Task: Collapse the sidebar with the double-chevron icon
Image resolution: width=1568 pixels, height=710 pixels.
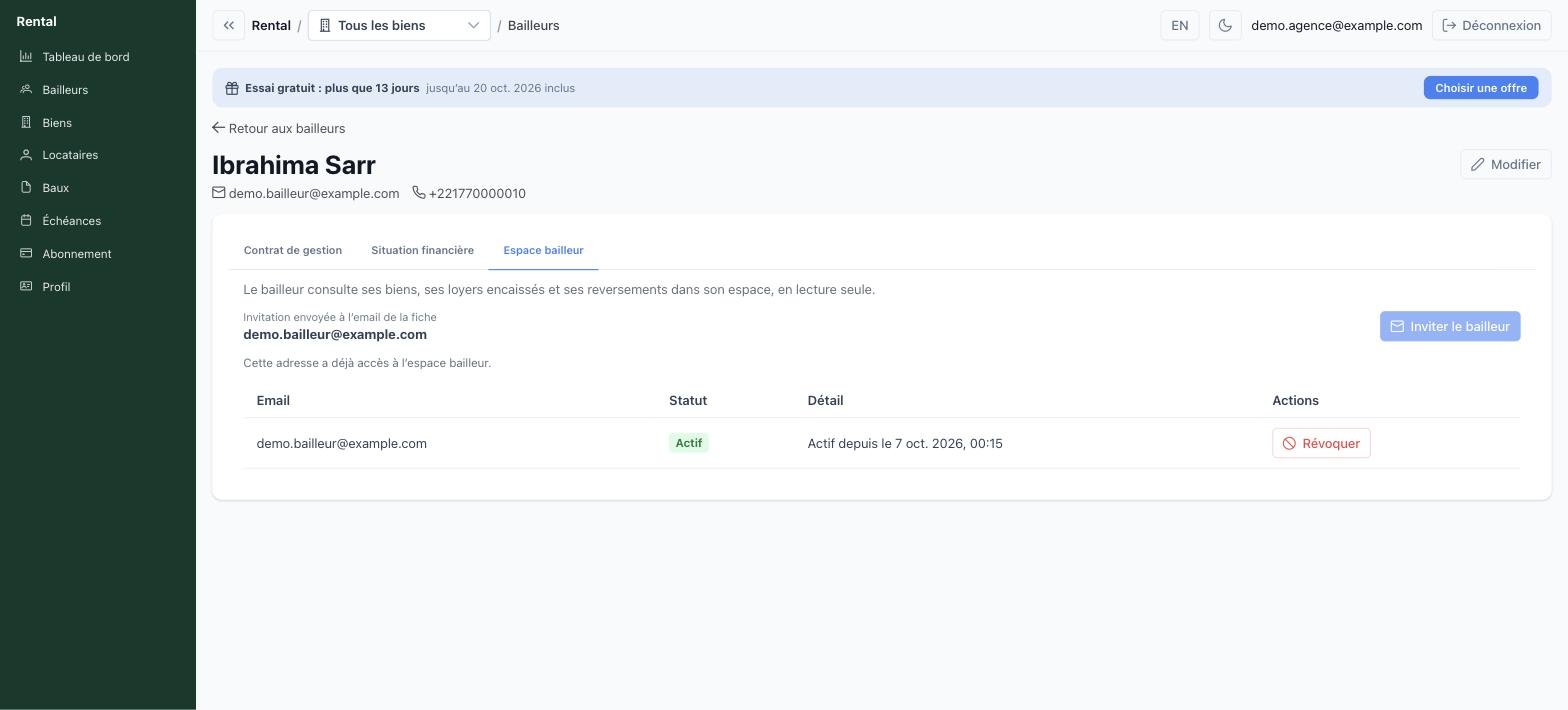Action: click(x=228, y=25)
